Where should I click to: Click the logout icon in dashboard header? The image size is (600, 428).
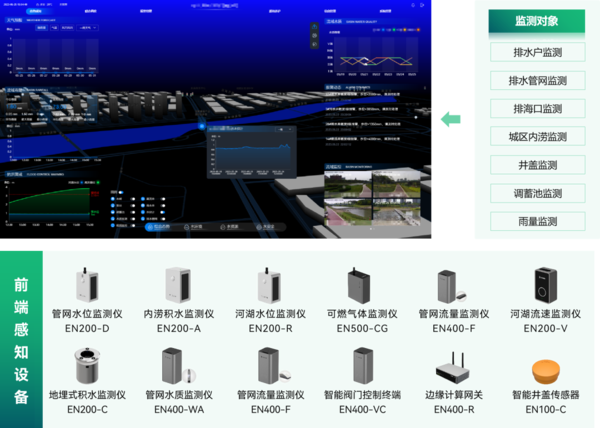click(422, 5)
